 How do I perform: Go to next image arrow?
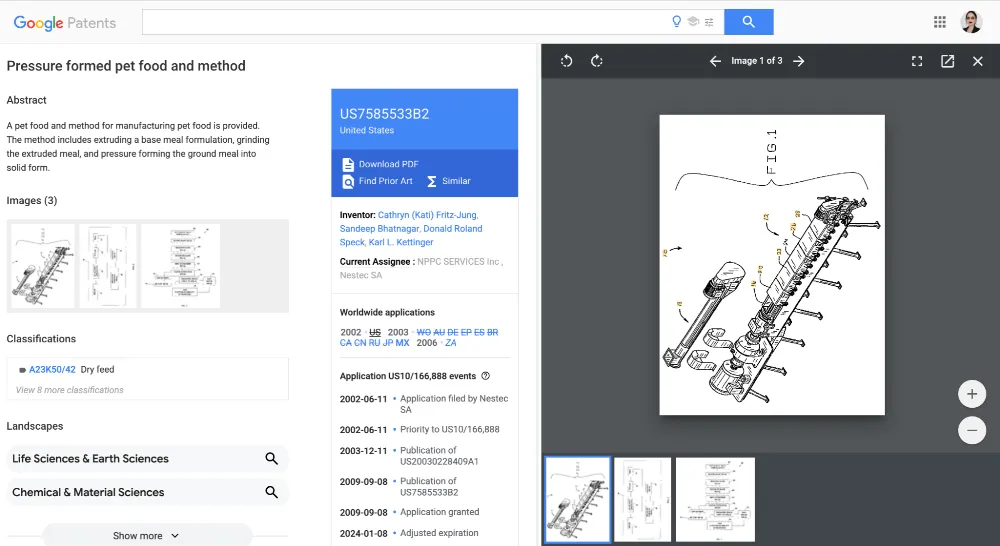pos(798,61)
